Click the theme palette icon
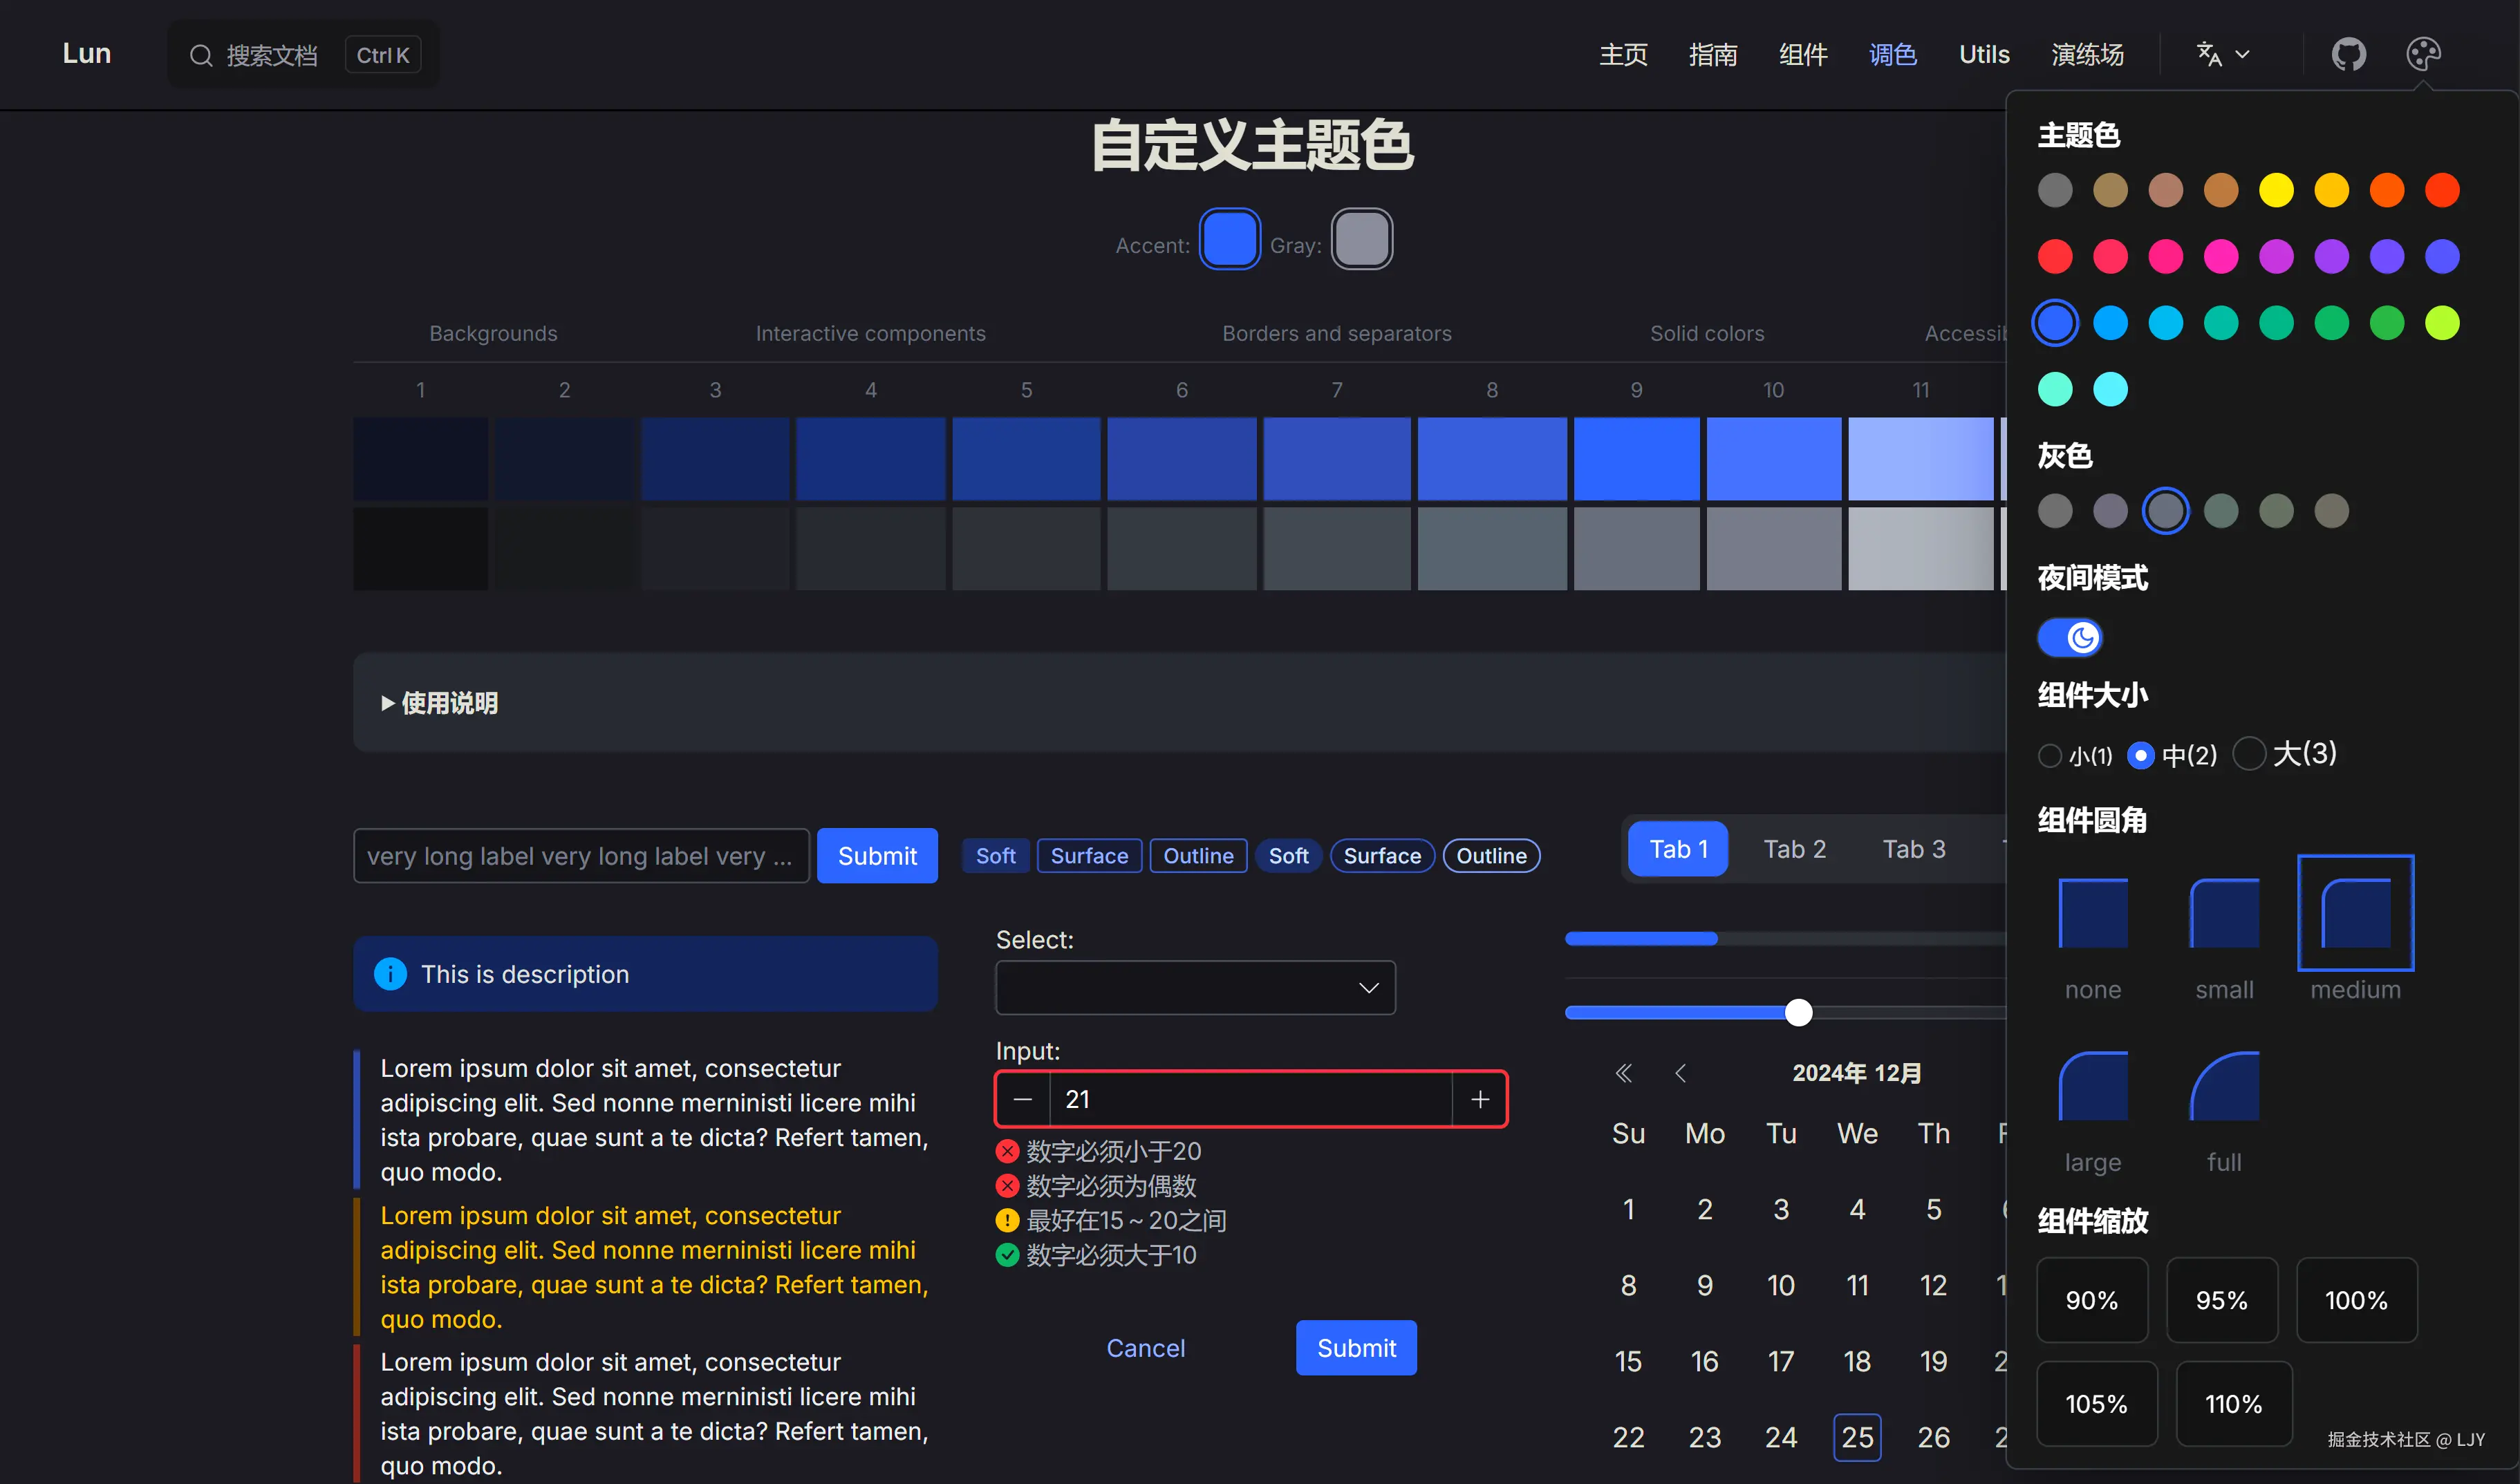This screenshot has width=2520, height=1484. coord(2423,54)
